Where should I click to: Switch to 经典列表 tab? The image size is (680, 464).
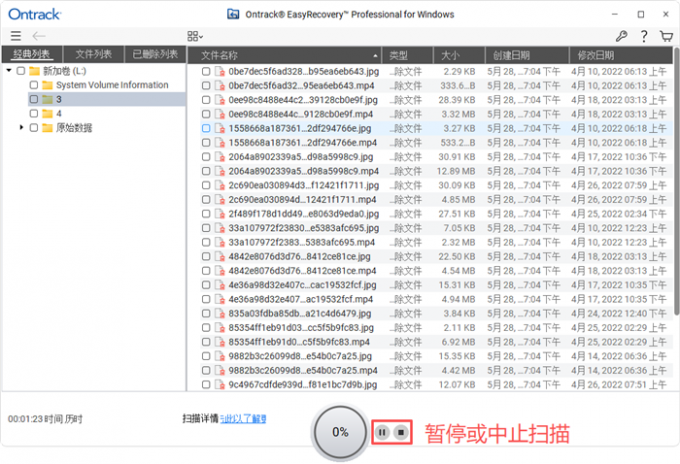point(32,55)
